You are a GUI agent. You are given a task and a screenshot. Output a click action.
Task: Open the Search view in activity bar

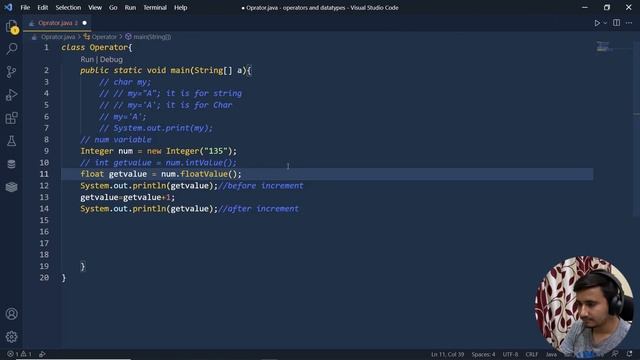[11, 49]
